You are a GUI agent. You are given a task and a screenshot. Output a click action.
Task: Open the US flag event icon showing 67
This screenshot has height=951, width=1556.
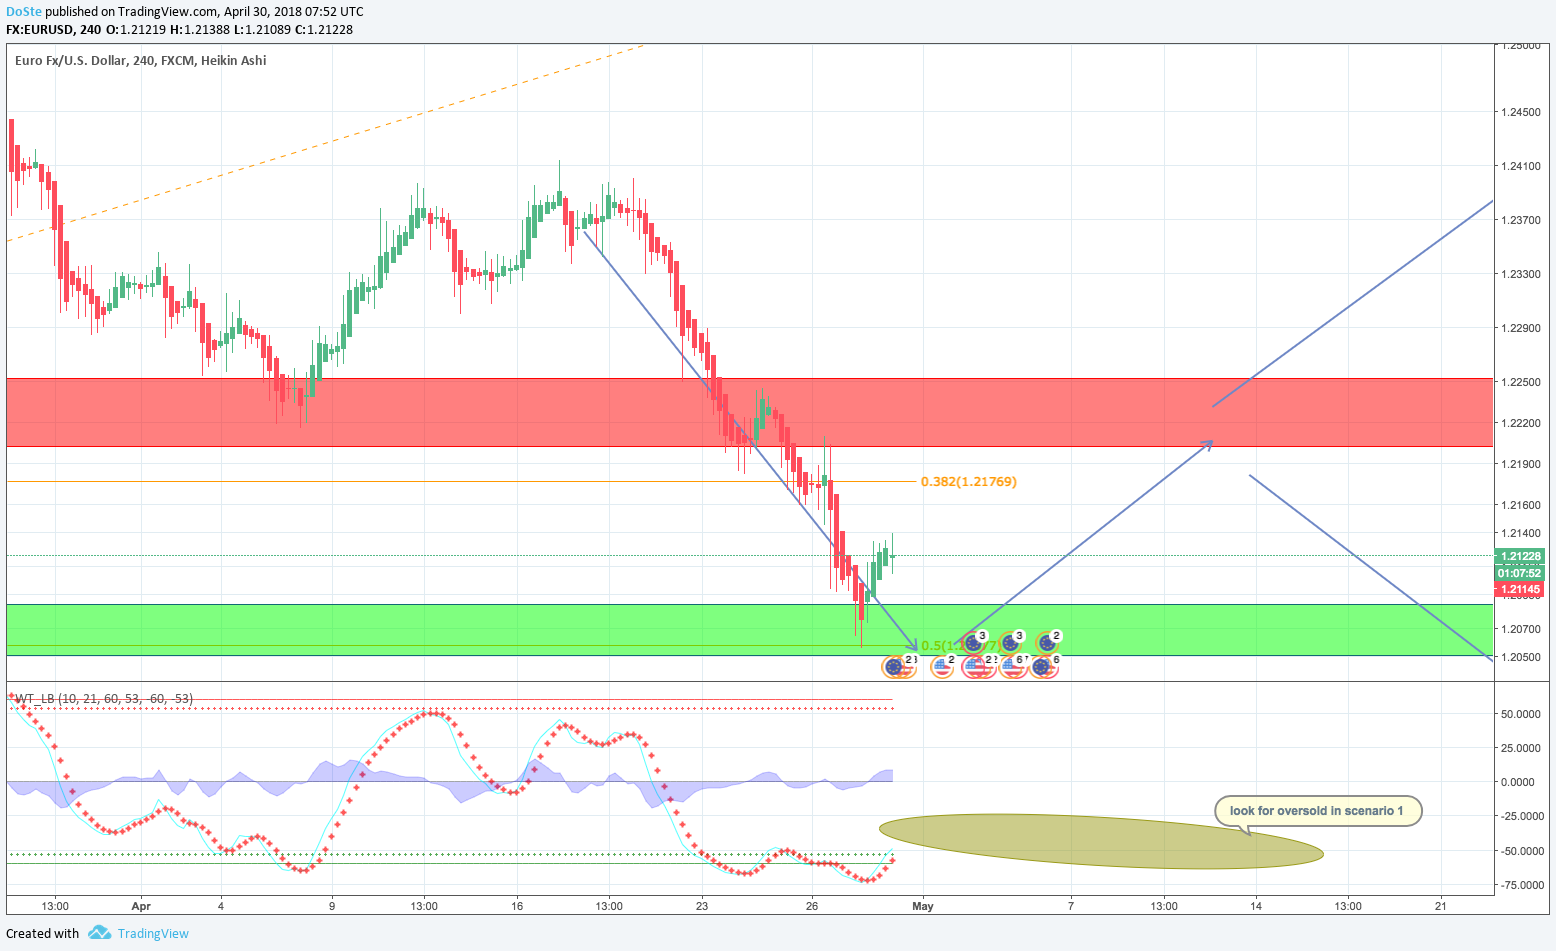pyautogui.click(x=1013, y=667)
